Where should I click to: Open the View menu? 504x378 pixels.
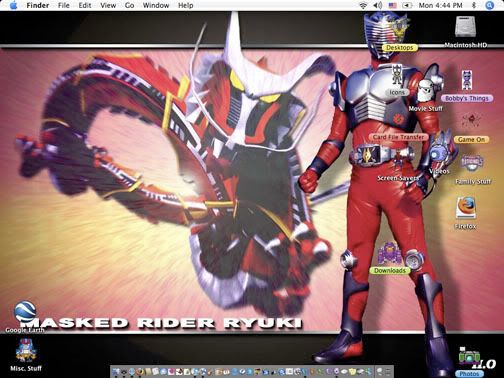click(108, 5)
